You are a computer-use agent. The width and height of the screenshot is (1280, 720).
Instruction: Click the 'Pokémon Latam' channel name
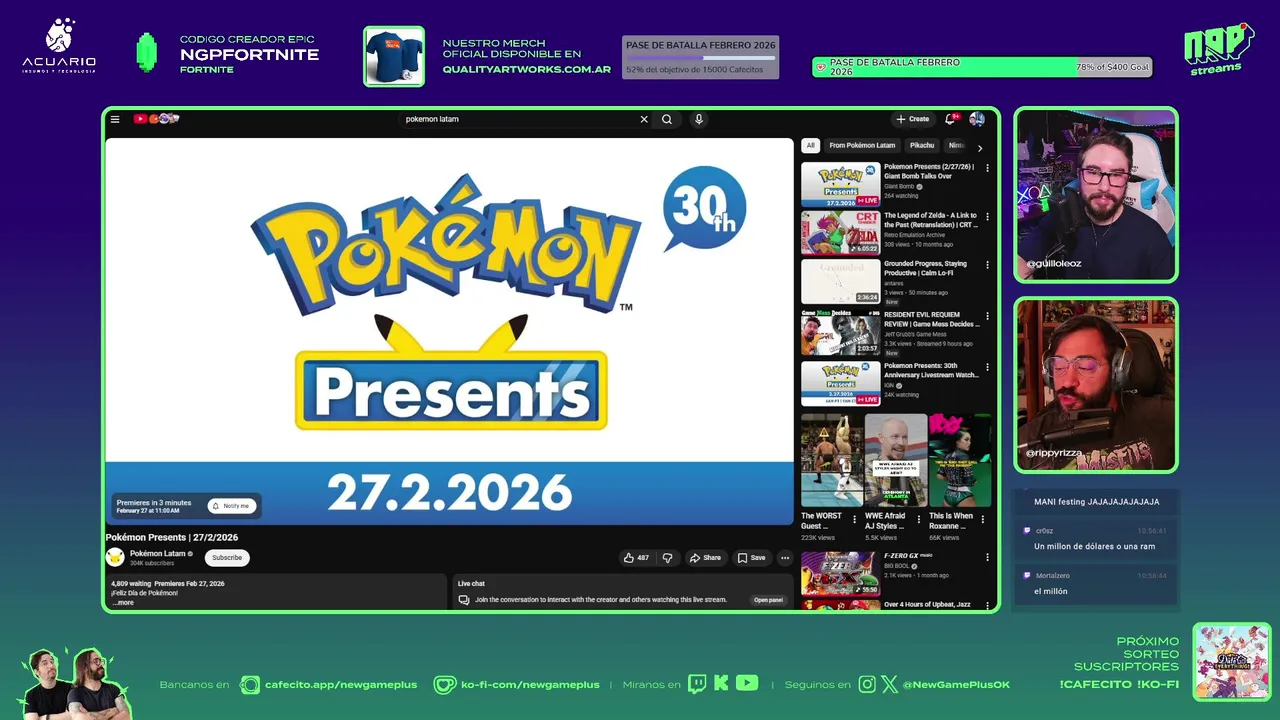[x=157, y=554]
